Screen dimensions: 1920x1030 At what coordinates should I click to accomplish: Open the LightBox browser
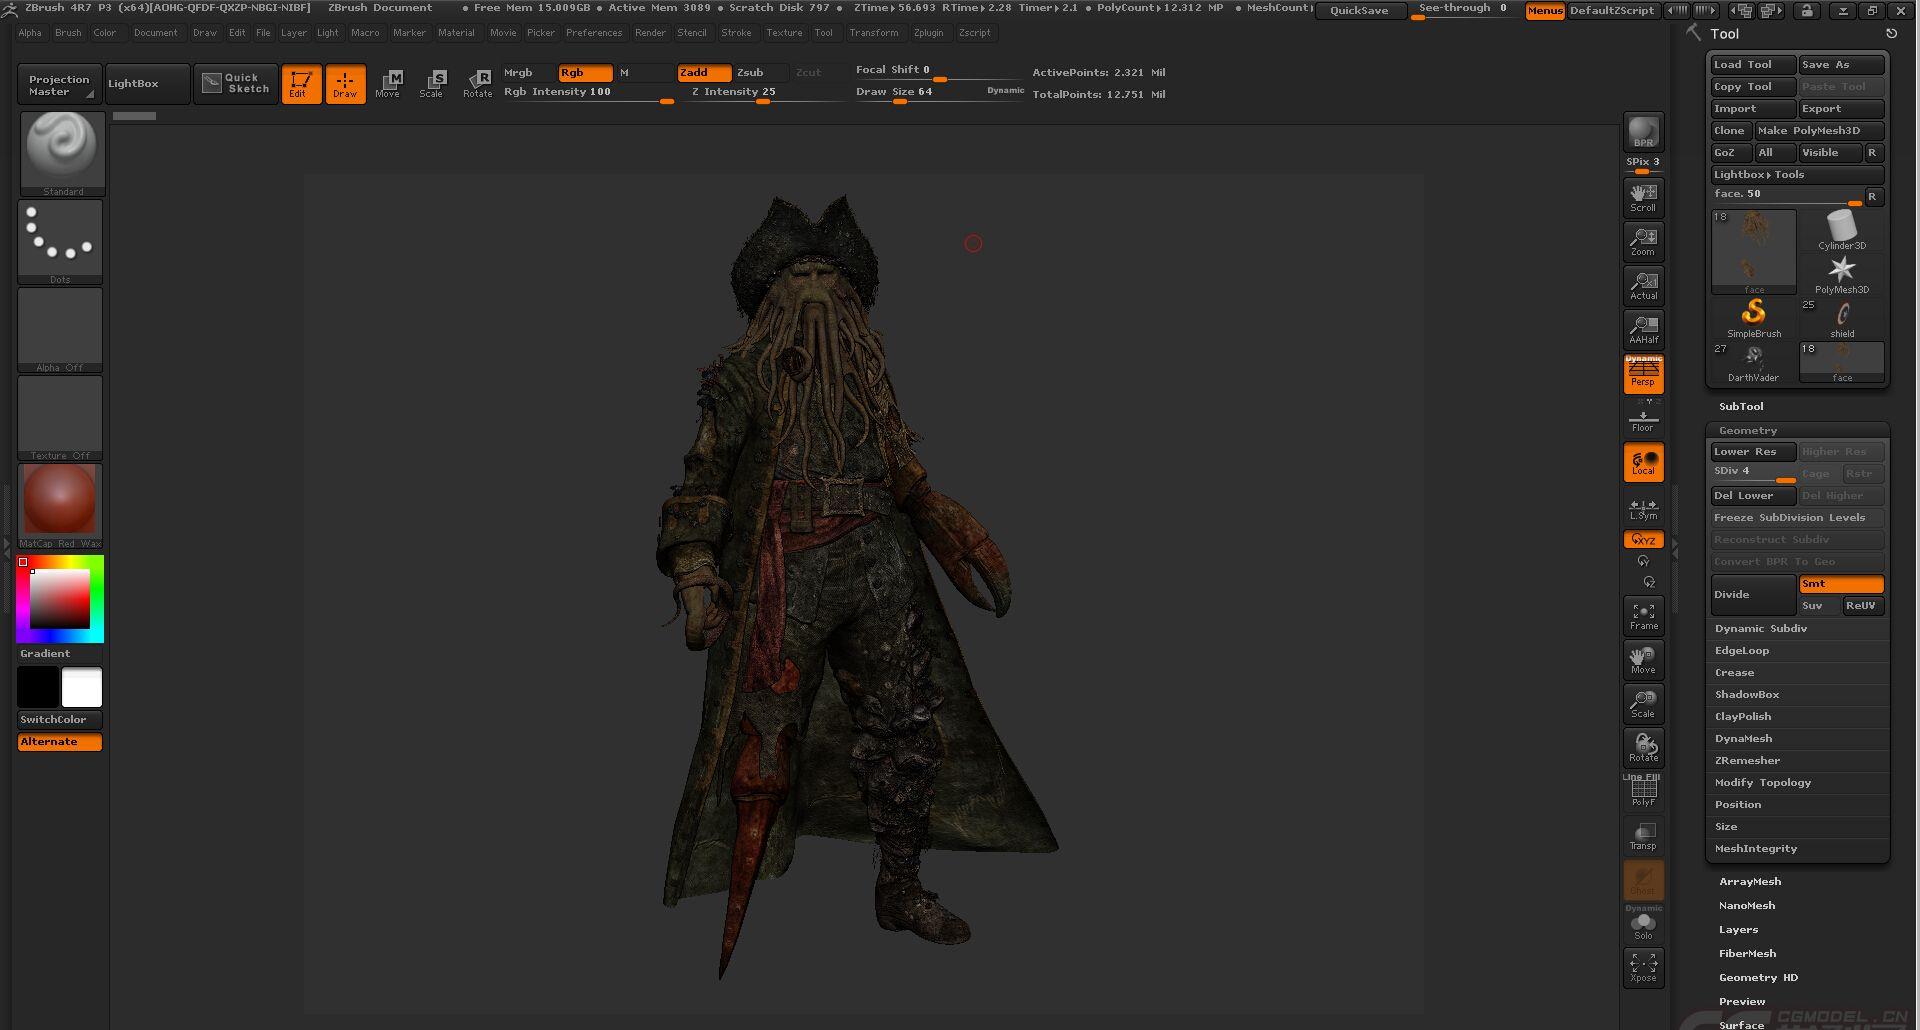(147, 84)
